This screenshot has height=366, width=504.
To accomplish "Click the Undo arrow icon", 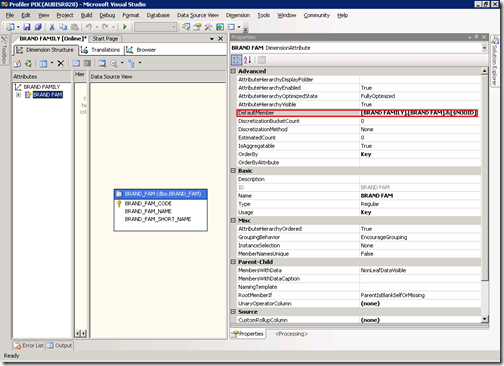I will pos(89,27).
